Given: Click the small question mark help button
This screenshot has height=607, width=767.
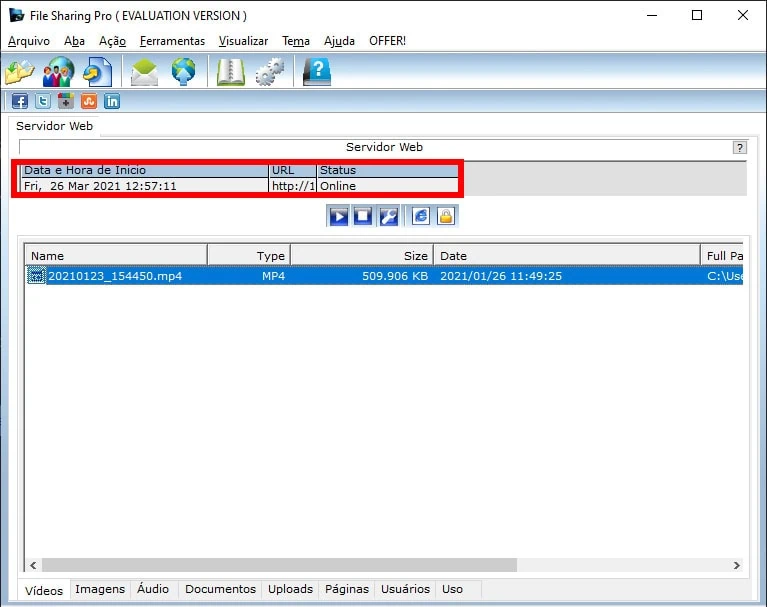Looking at the screenshot, I should coord(740,147).
